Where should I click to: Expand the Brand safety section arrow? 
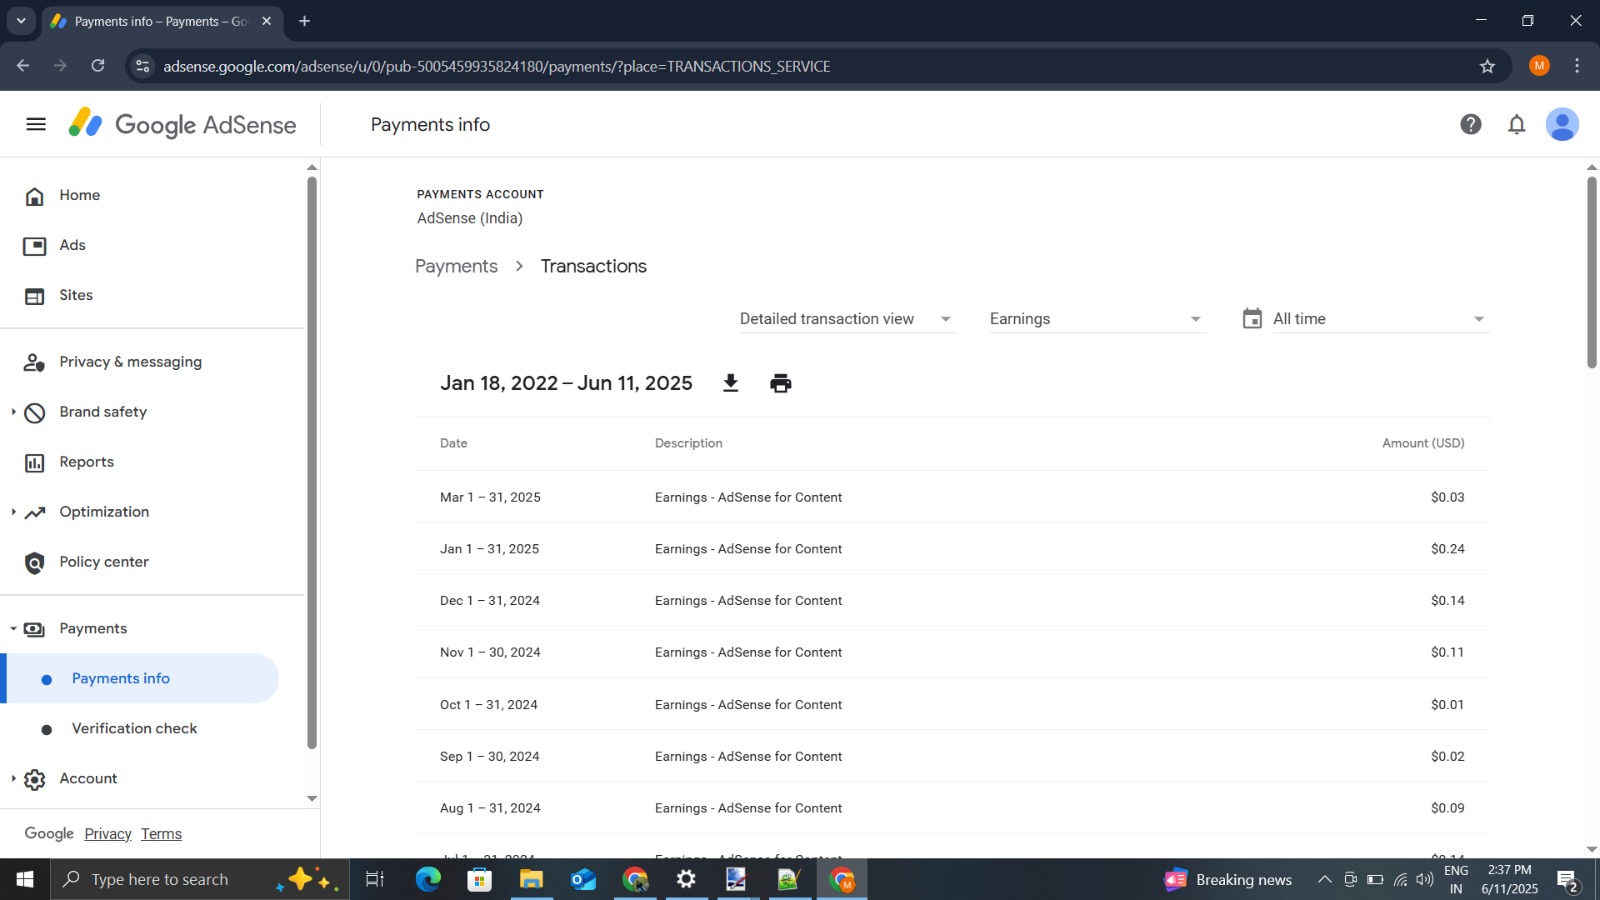tap(13, 412)
